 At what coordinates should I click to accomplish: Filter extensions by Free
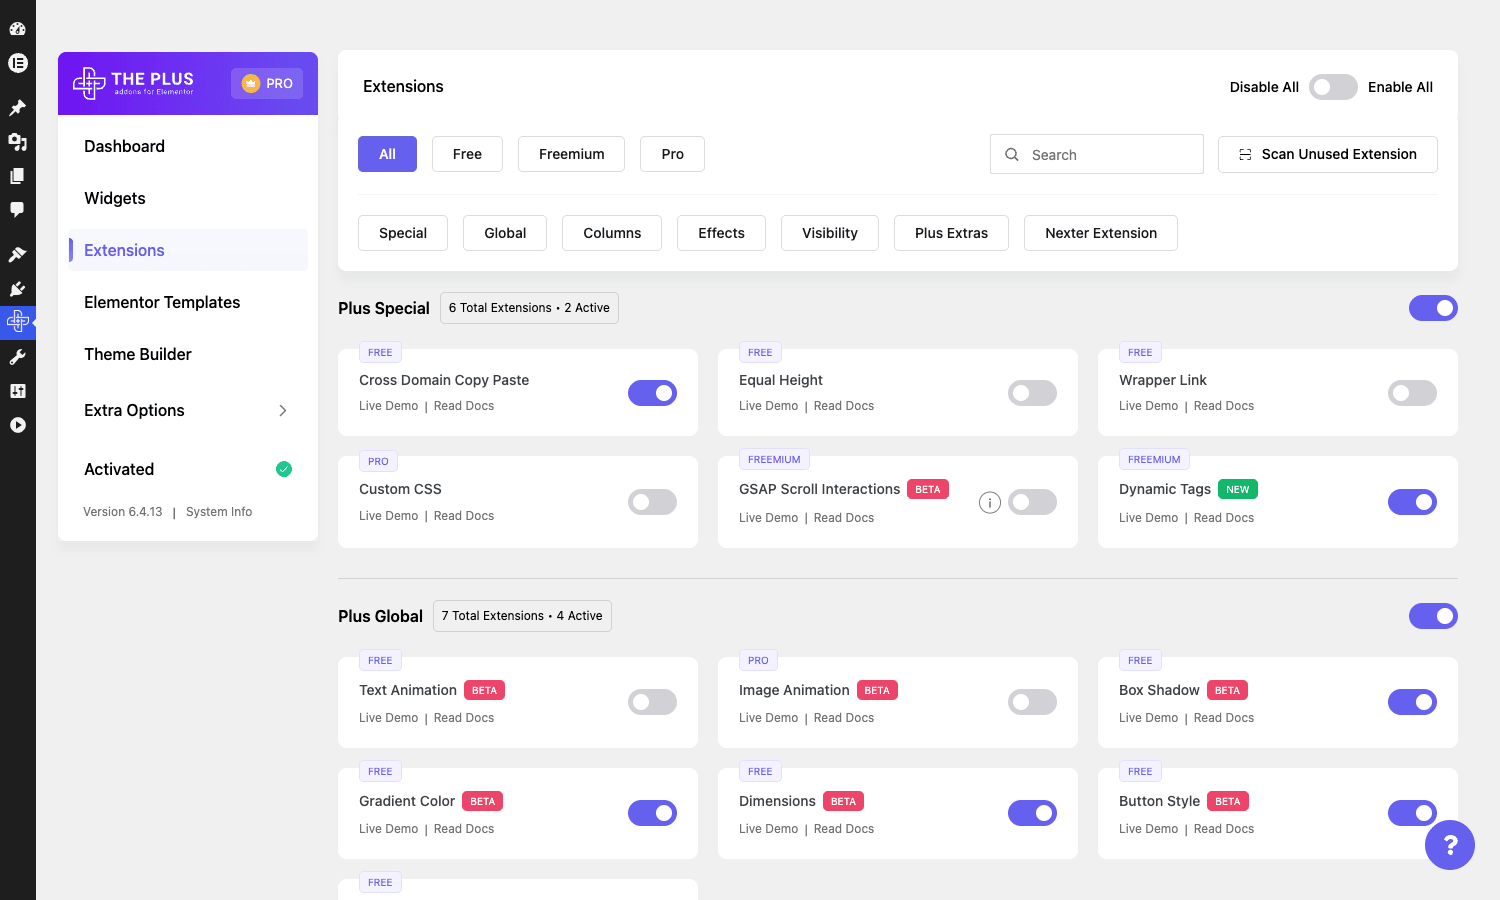coord(467,154)
